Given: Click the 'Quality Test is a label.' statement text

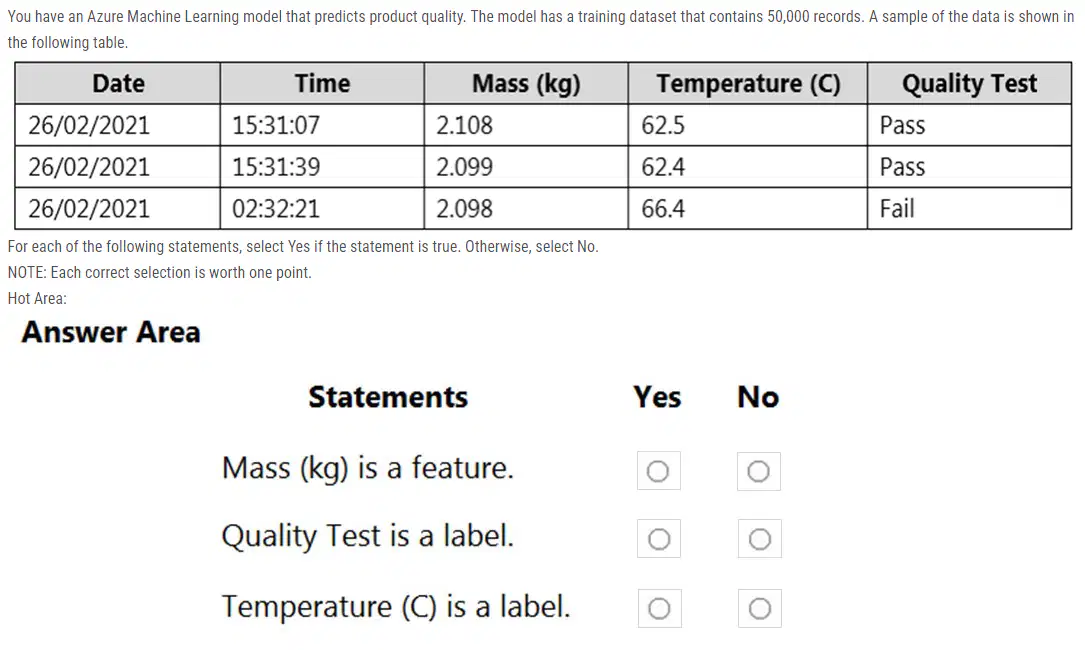Looking at the screenshot, I should pyautogui.click(x=367, y=536).
